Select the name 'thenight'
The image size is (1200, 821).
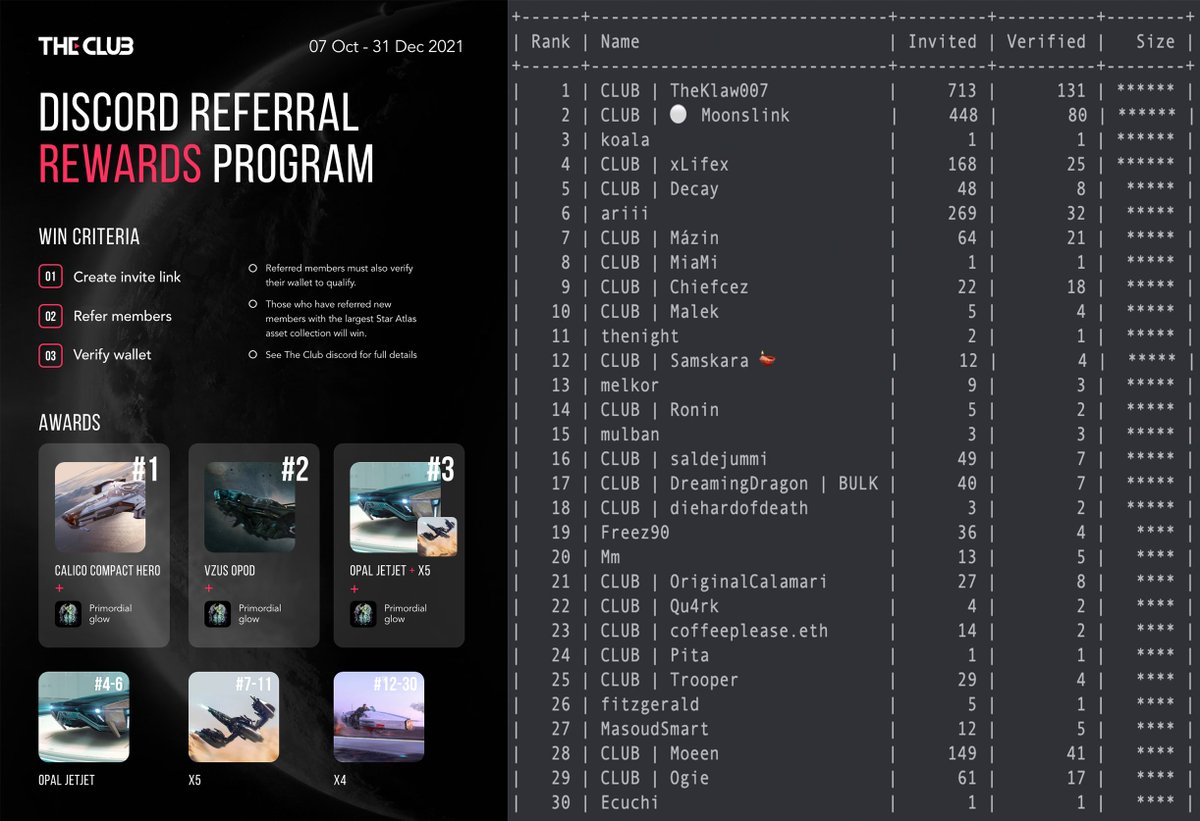pyautogui.click(x=640, y=336)
